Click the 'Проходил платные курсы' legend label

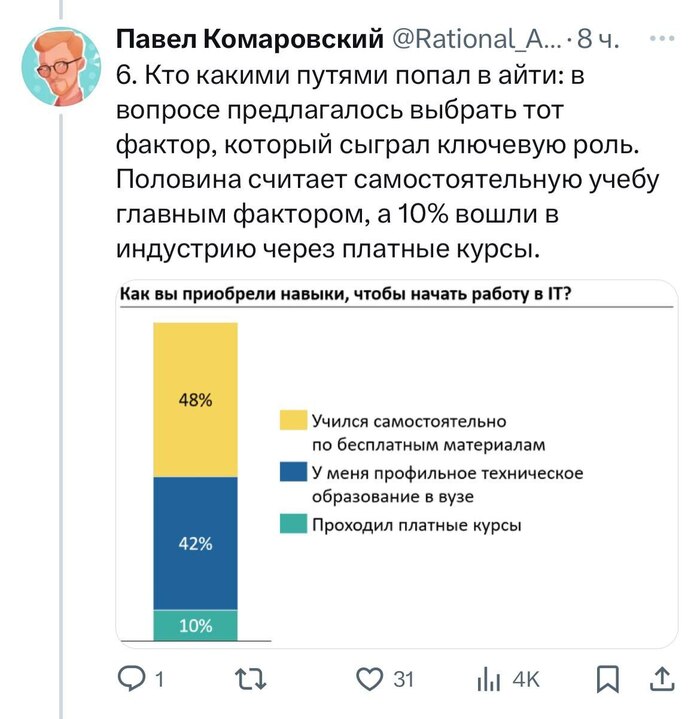pyautogui.click(x=416, y=524)
